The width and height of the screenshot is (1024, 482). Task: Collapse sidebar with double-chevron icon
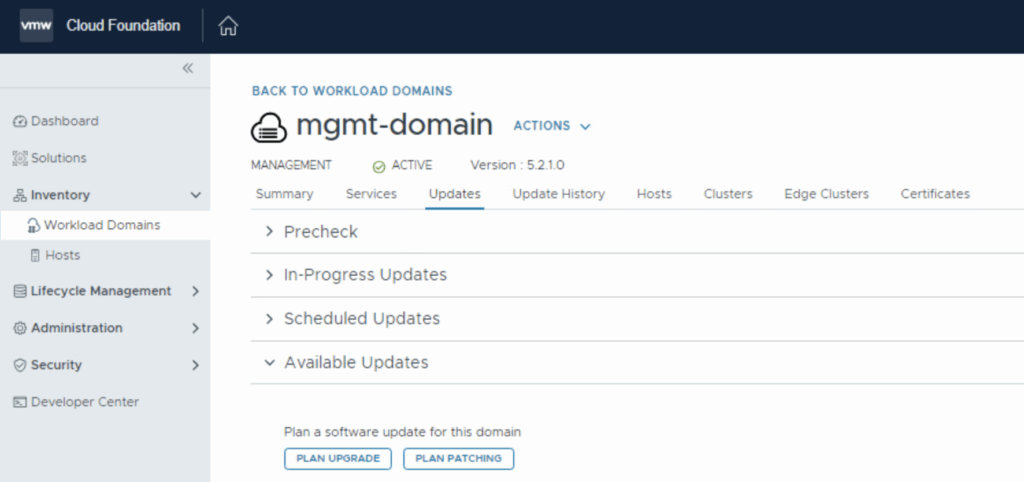pyautogui.click(x=187, y=68)
